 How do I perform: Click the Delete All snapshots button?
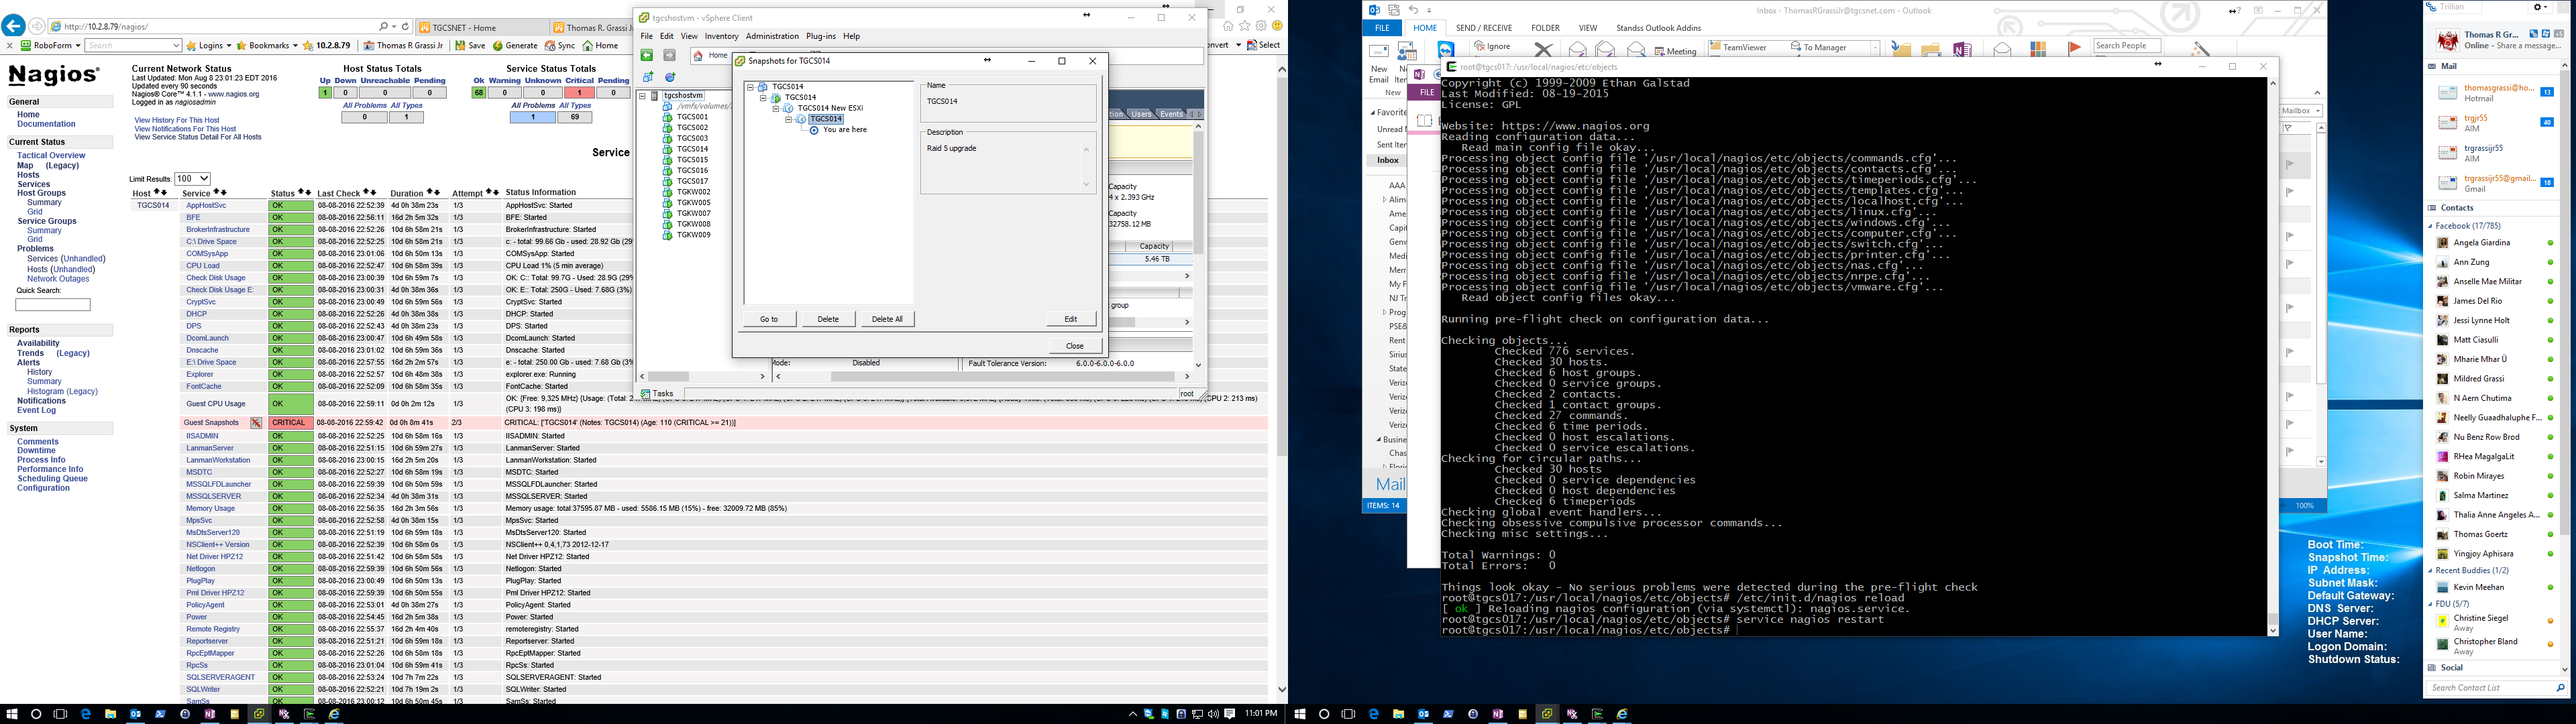(887, 319)
